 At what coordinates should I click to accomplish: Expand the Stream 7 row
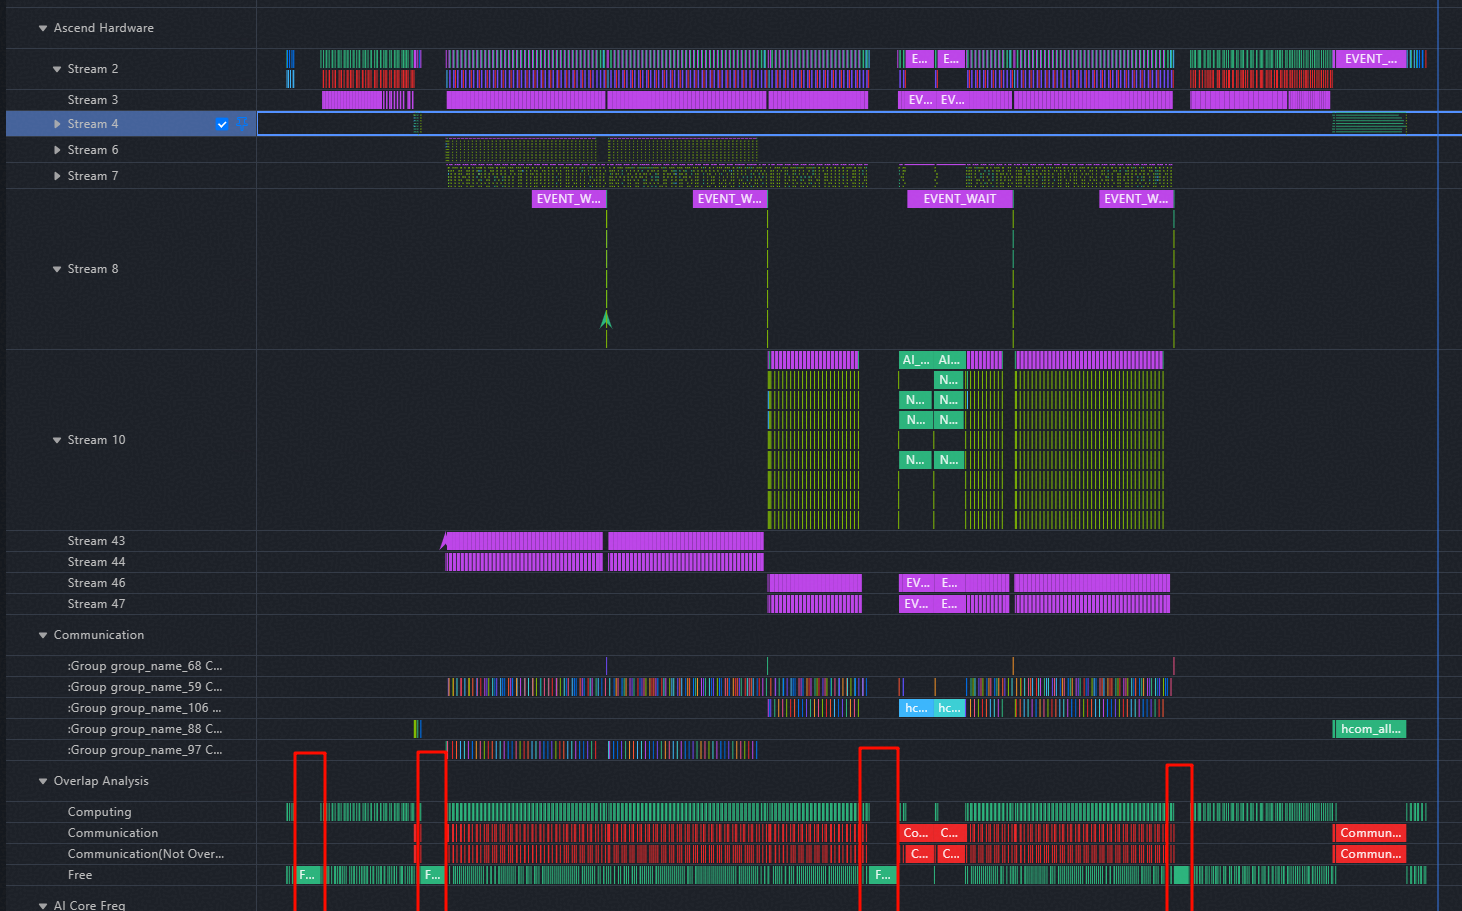[57, 176]
